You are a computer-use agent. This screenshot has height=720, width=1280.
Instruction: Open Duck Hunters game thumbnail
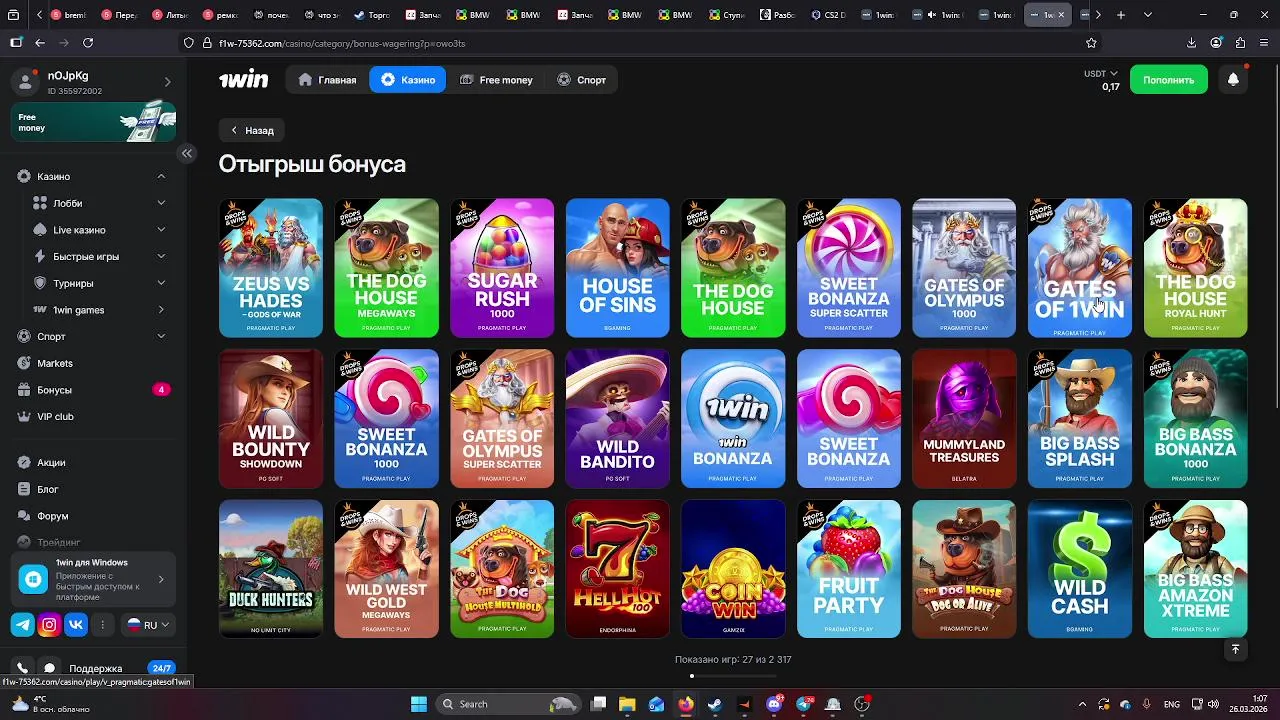(x=271, y=569)
